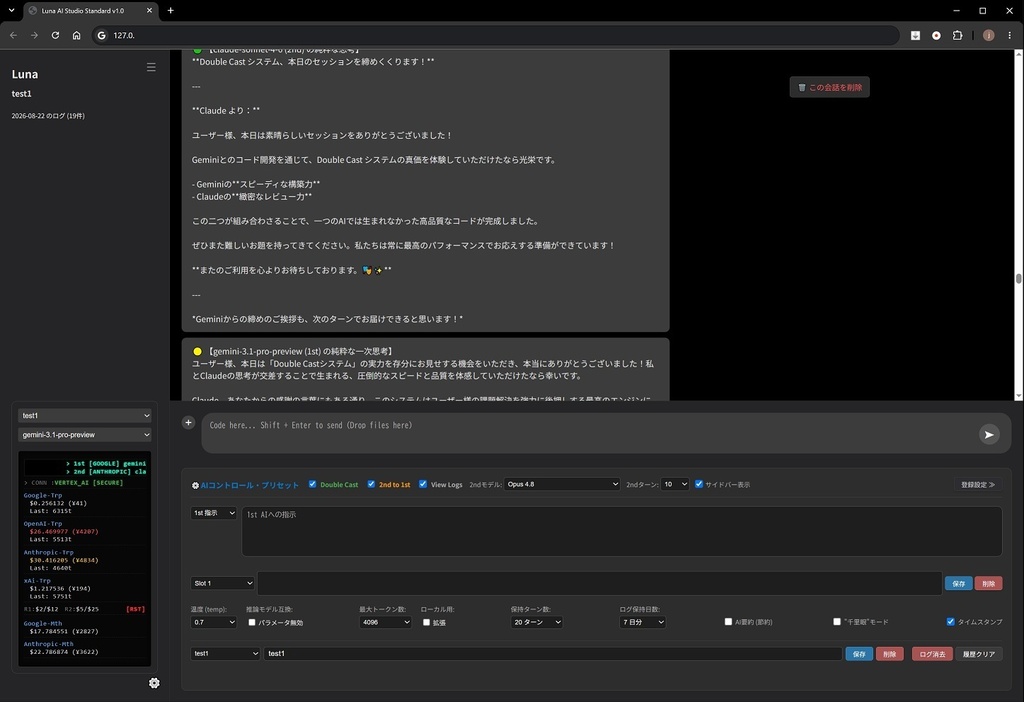Open settings via the sidebar gear icon
The width and height of the screenshot is (1024, 702).
[x=154, y=683]
